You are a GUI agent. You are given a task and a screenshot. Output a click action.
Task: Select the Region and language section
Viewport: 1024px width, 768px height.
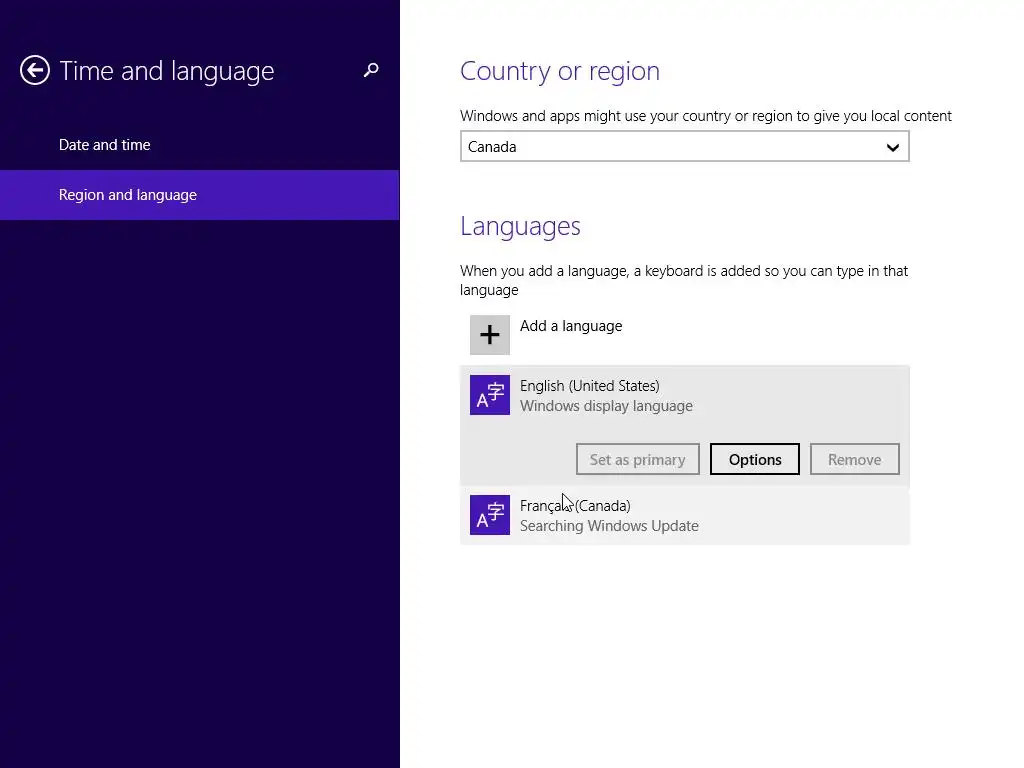(199, 195)
